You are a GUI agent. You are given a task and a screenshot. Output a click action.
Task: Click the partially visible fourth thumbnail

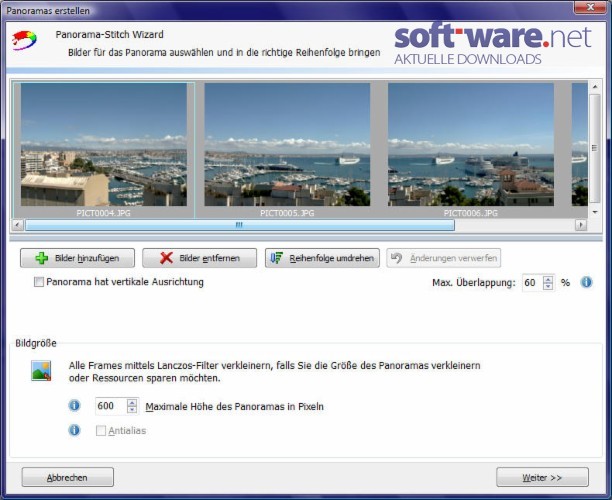(580, 144)
